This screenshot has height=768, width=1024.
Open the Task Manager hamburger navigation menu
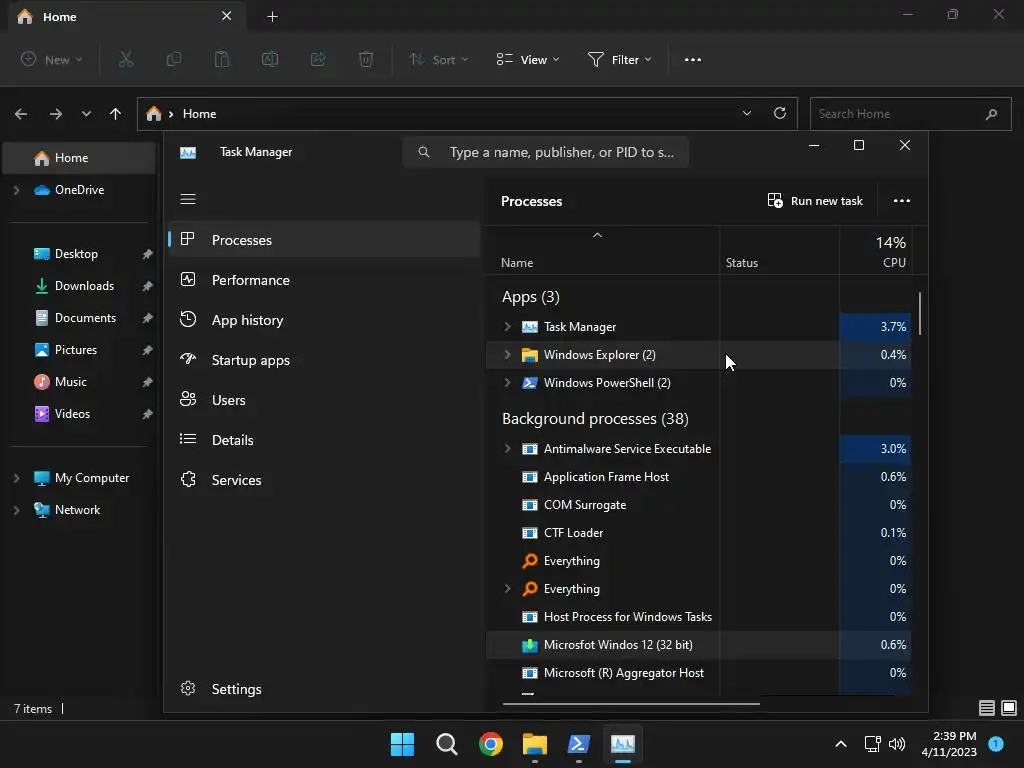pos(188,199)
